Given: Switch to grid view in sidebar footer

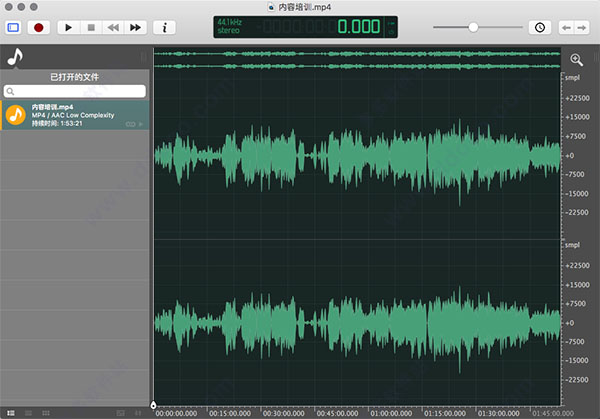Looking at the screenshot, I should pyautogui.click(x=46, y=413).
